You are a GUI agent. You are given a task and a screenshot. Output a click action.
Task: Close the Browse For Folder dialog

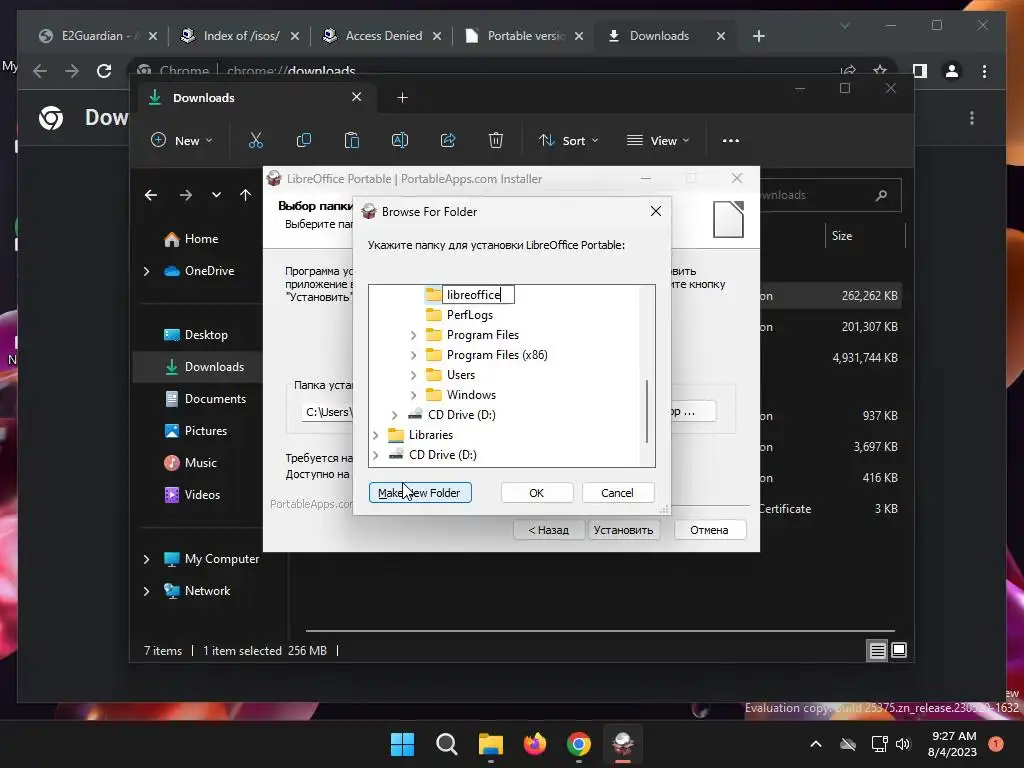pyautogui.click(x=656, y=211)
